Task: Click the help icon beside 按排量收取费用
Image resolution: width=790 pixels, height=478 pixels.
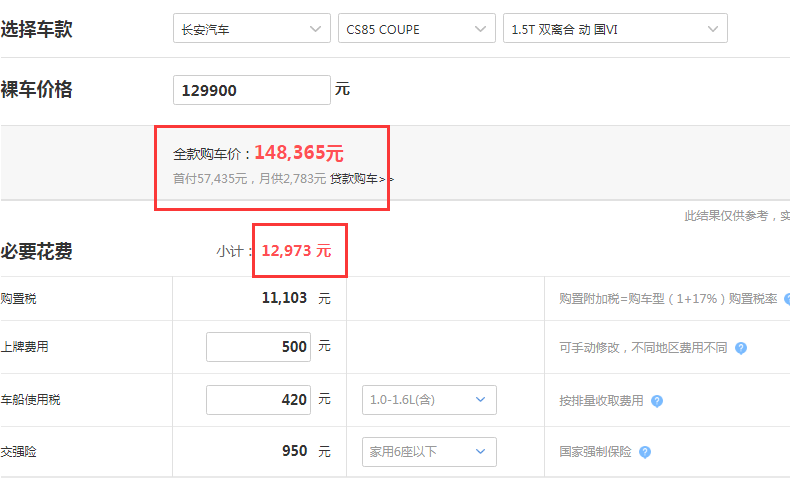Action: (x=656, y=401)
